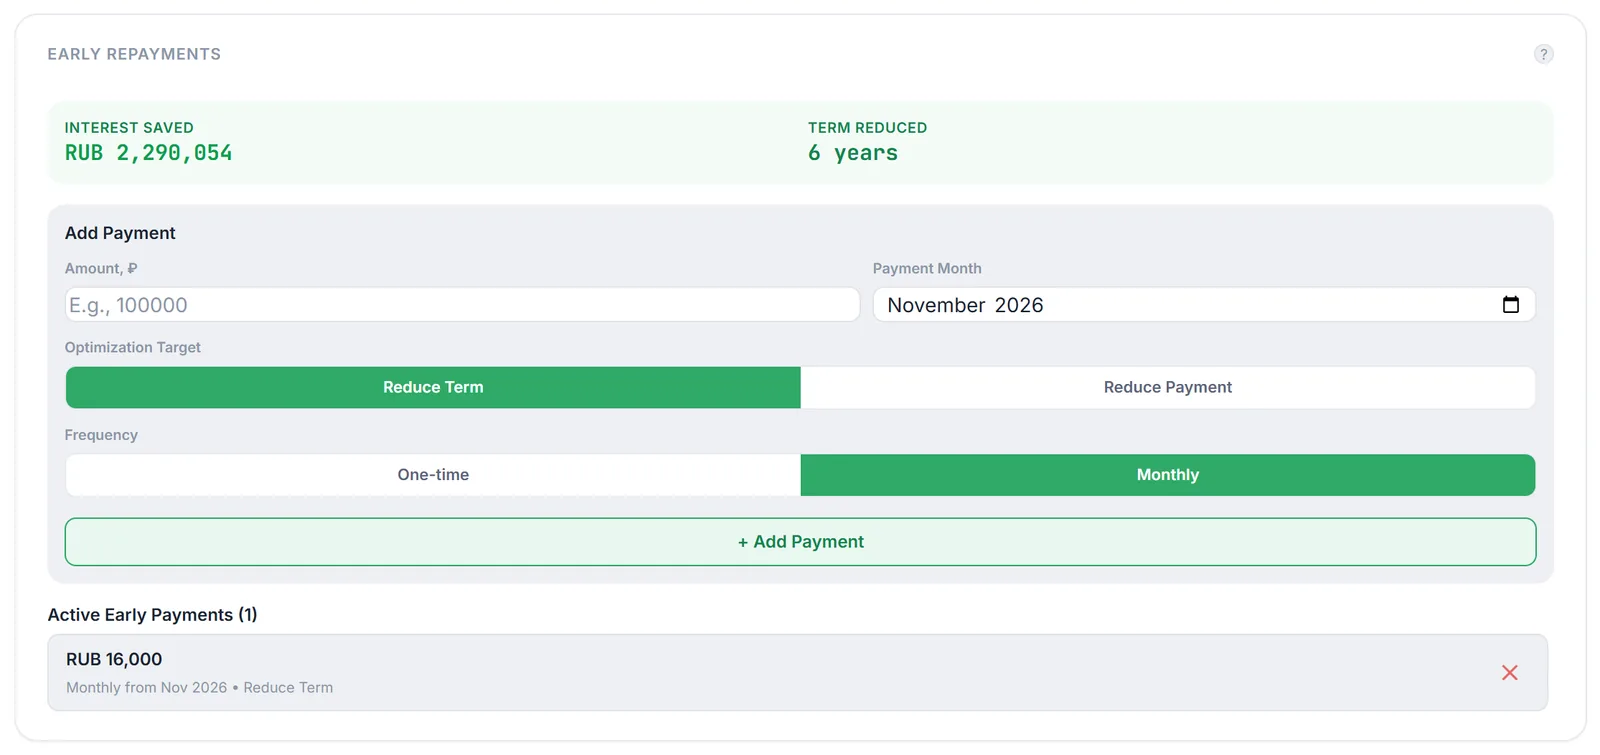1600x755 pixels.
Task: Choose One-time frequency
Action: [x=433, y=475]
